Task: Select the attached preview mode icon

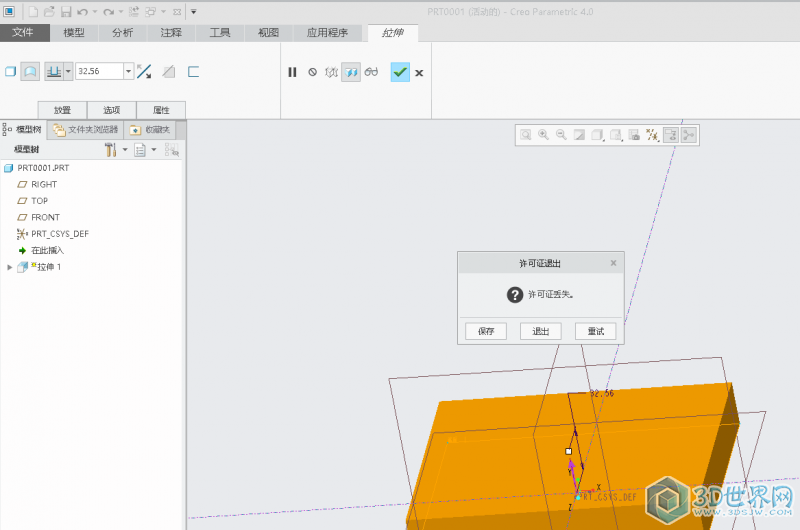Action: pos(351,72)
